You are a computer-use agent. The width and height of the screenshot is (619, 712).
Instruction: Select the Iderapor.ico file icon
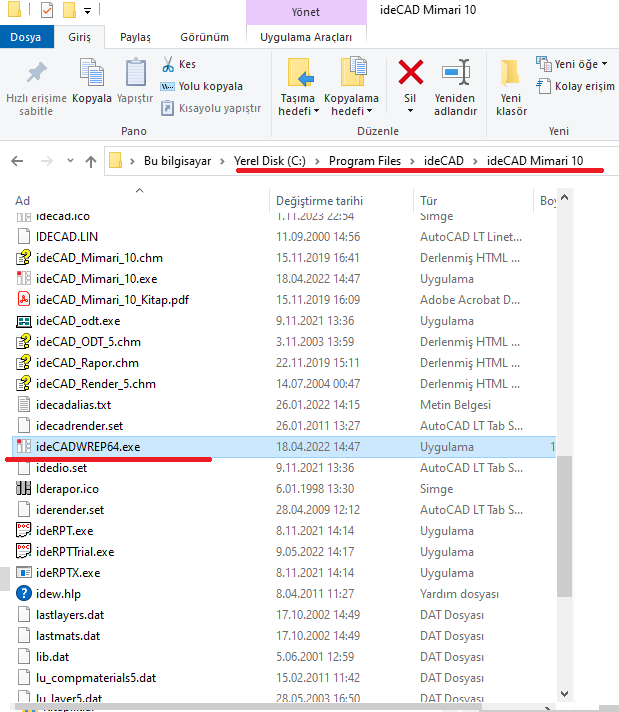pyautogui.click(x=24, y=489)
